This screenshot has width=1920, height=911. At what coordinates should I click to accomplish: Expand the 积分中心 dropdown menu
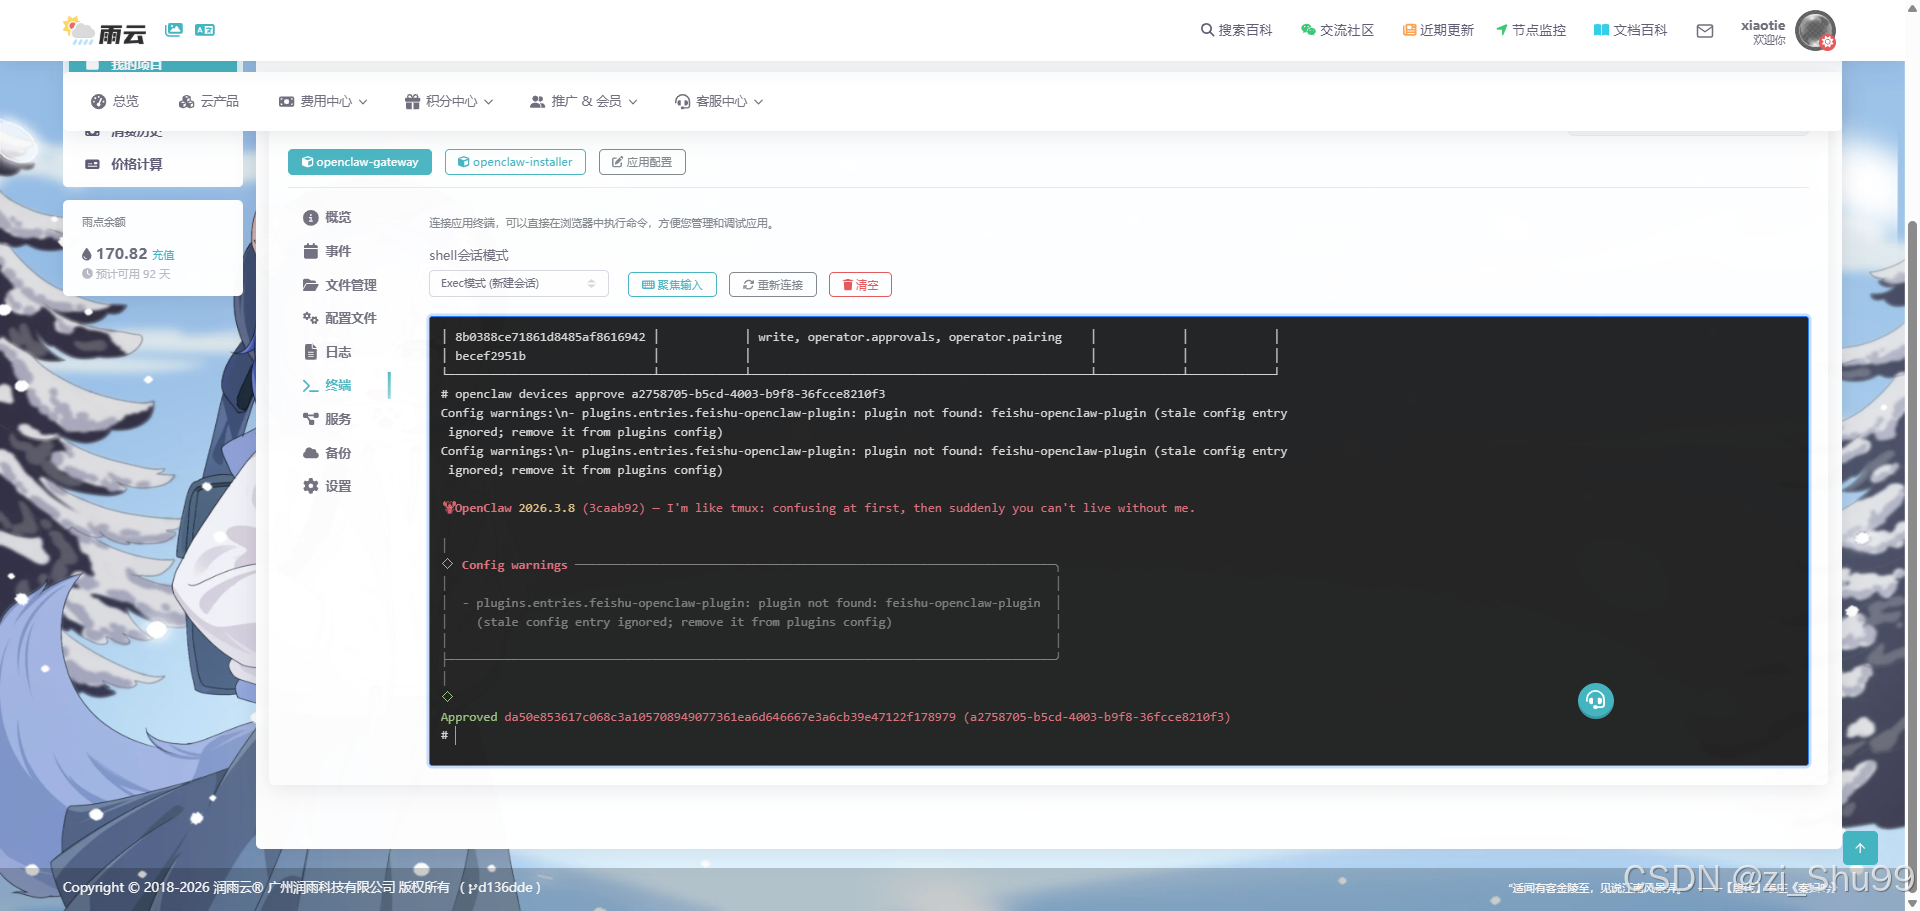(x=449, y=101)
